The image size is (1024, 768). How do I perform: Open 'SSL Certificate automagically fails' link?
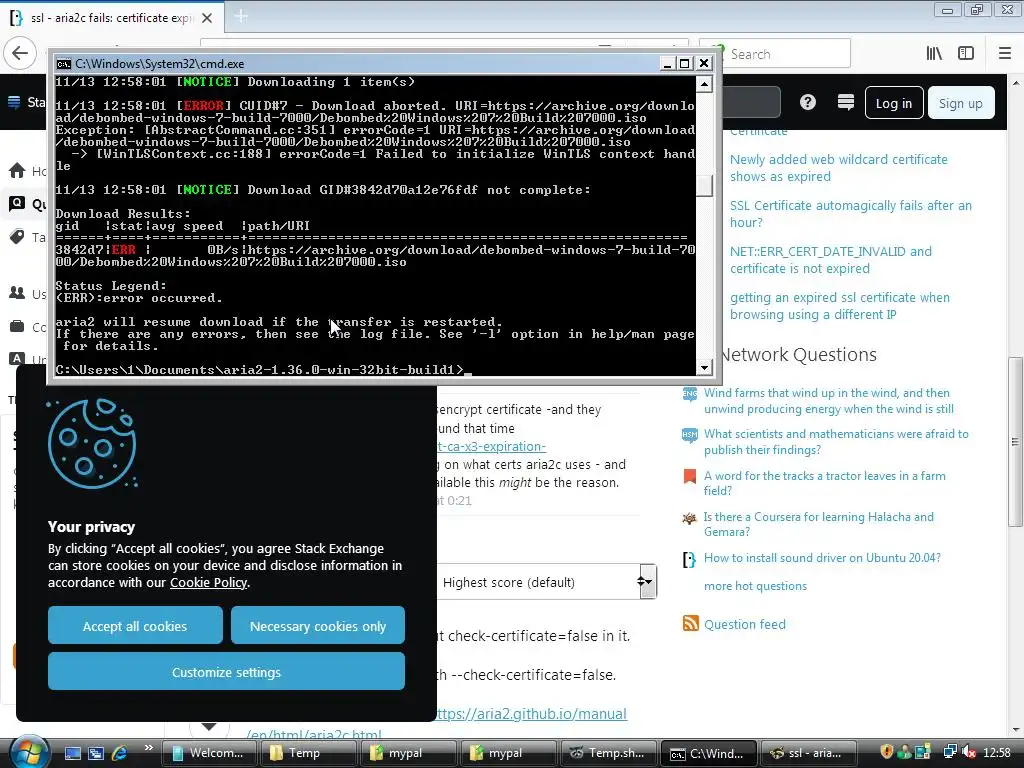[x=850, y=214]
